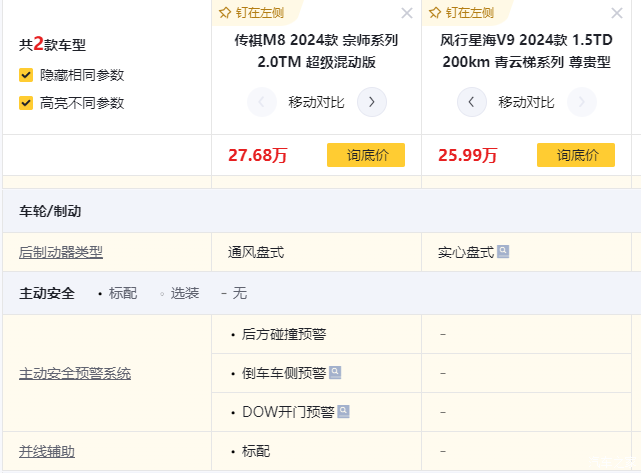Click 主动安全 section header
Screen dimensions: 641x473
tap(47, 293)
